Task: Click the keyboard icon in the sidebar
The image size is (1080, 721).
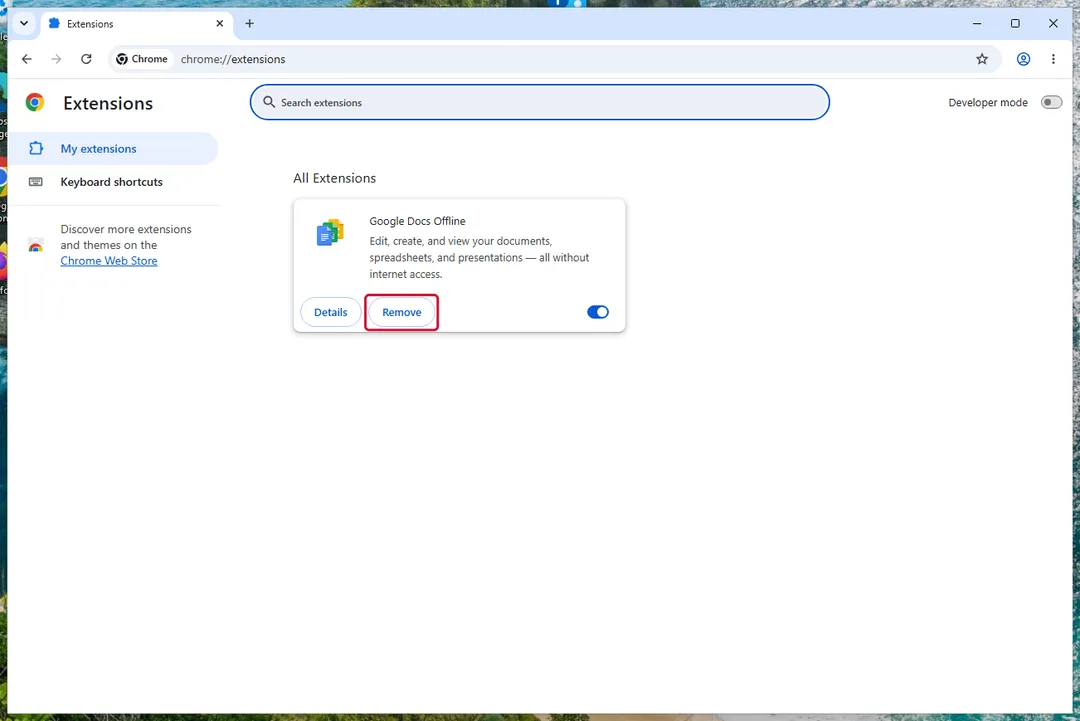Action: click(36, 182)
